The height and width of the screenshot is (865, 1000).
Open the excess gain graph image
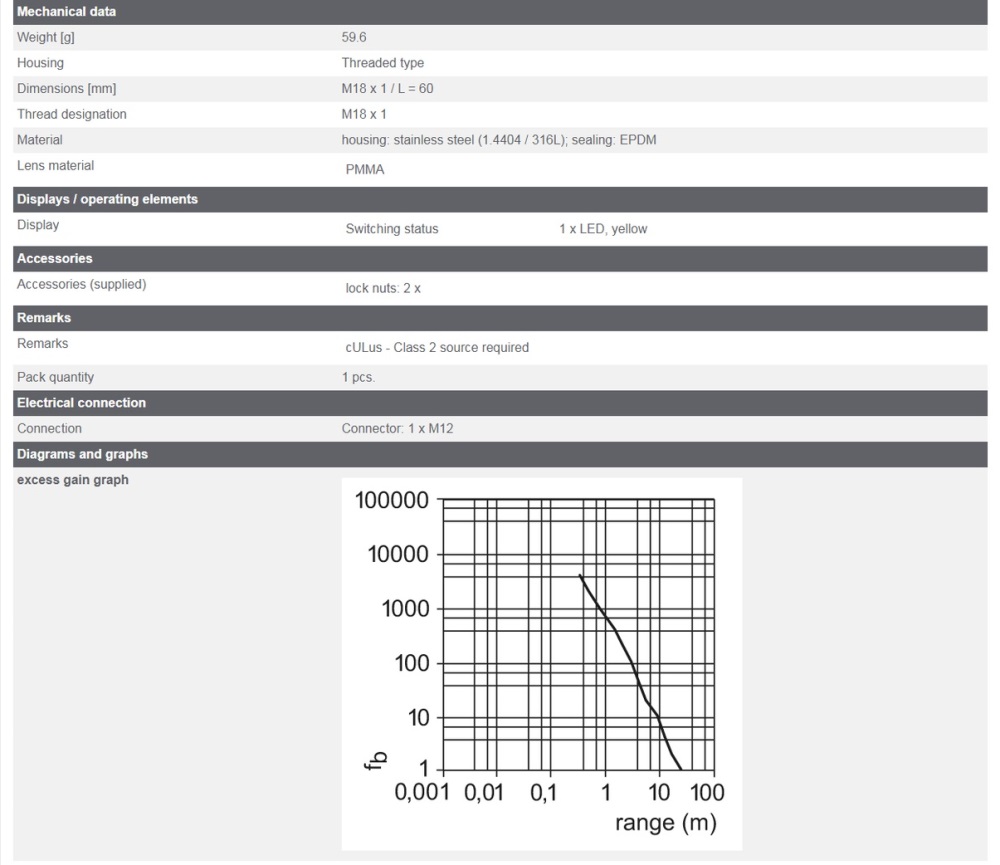pos(541,663)
